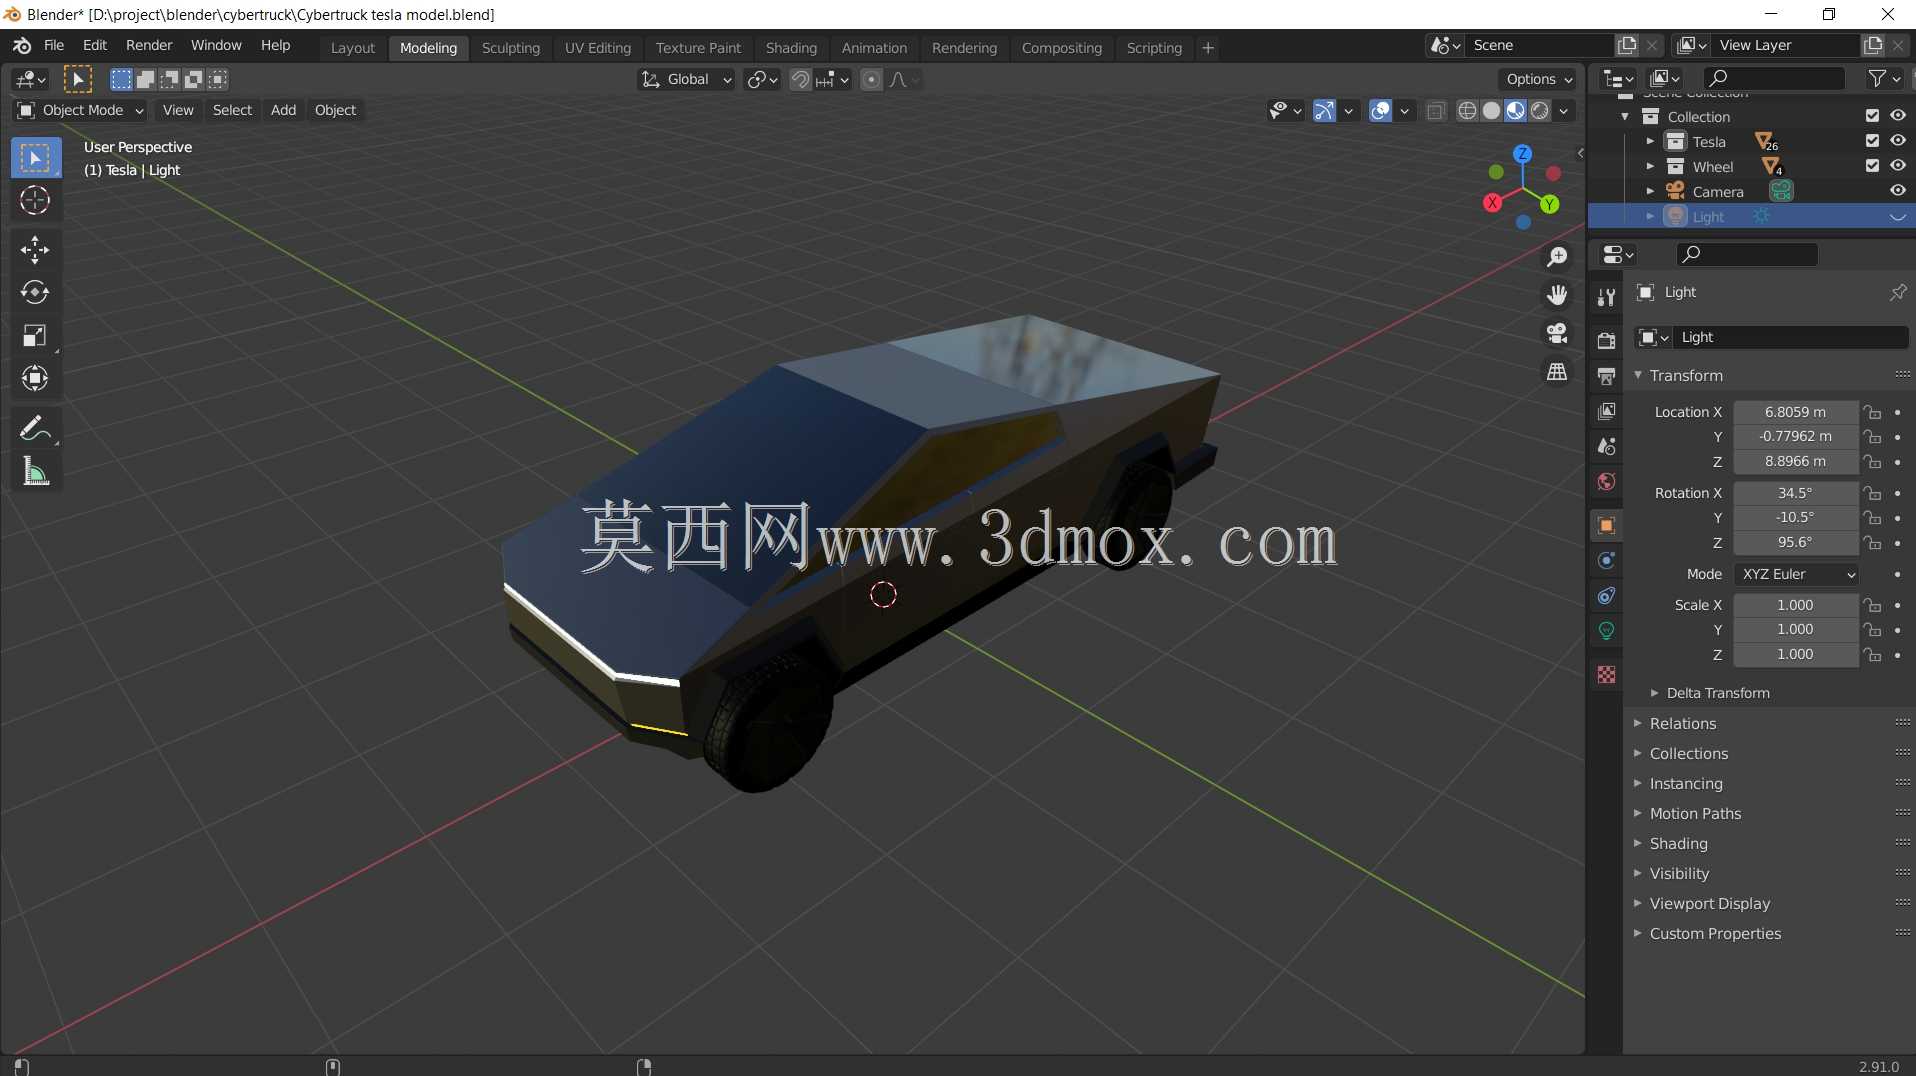The height and width of the screenshot is (1076, 1916).
Task: Toggle proportional editing button
Action: tap(872, 80)
